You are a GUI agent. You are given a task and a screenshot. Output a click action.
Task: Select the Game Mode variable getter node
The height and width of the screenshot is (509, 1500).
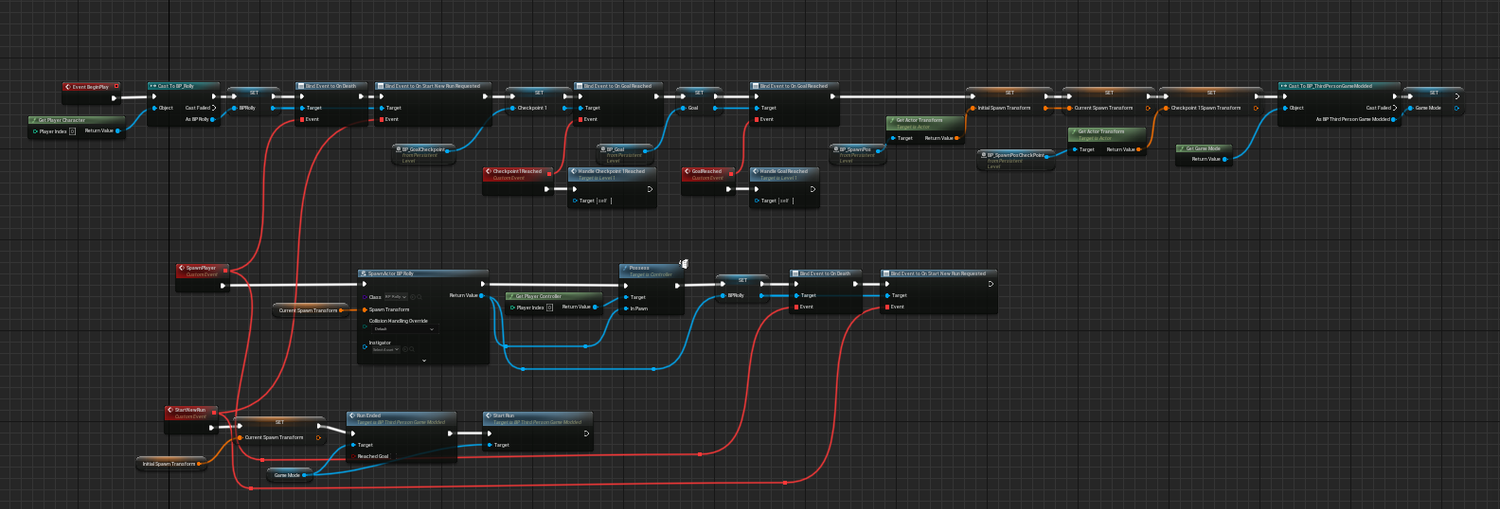click(290, 475)
